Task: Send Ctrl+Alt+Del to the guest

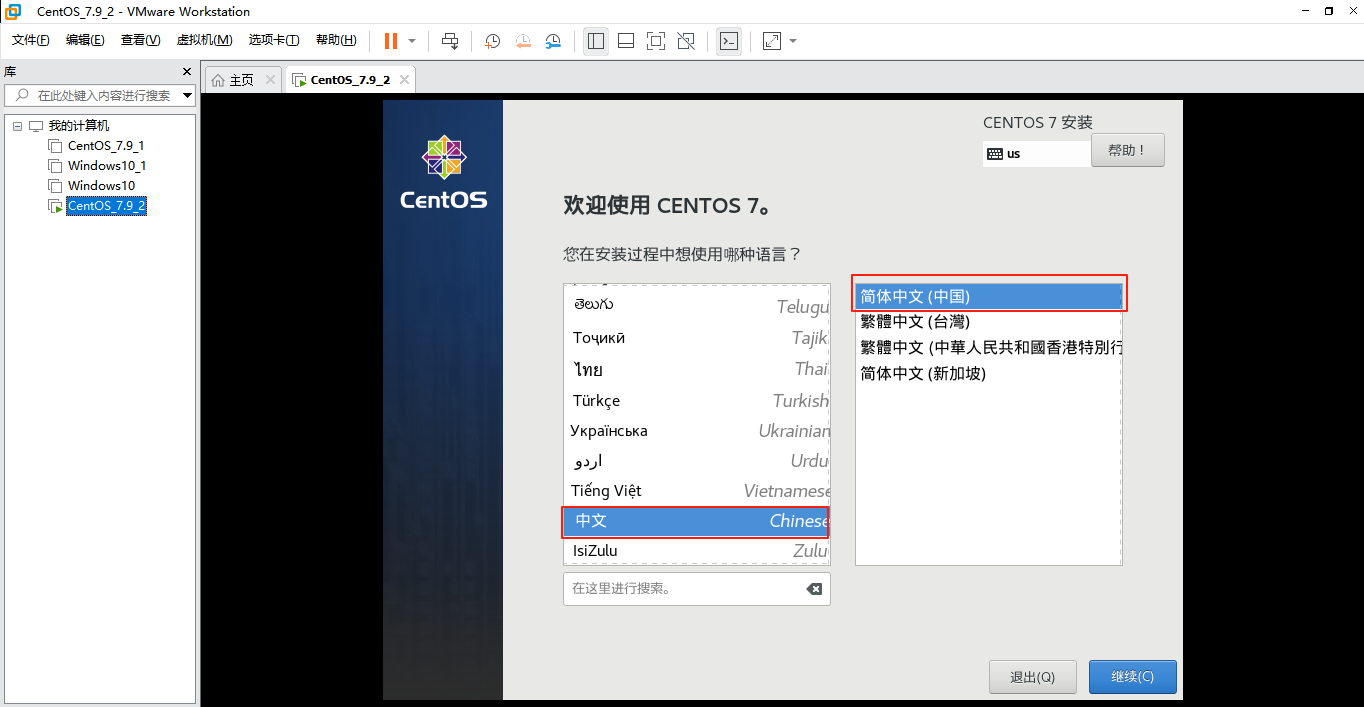Action: click(450, 41)
